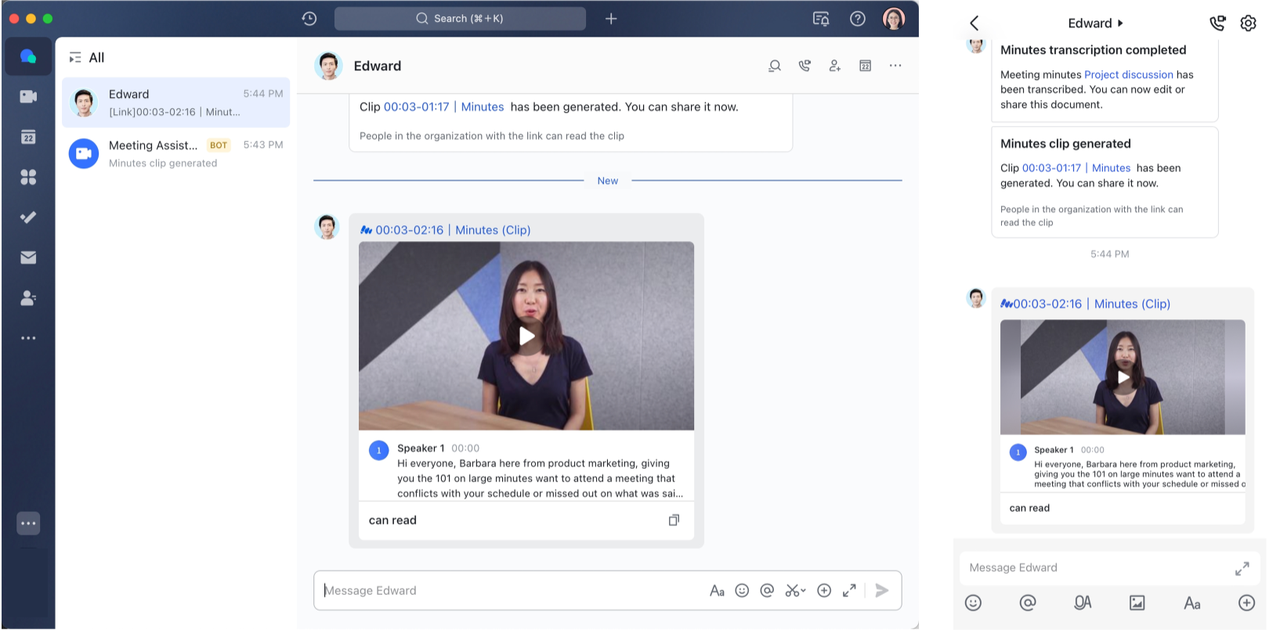
Task: Open the Workplace apps grid icon
Action: pos(28,177)
